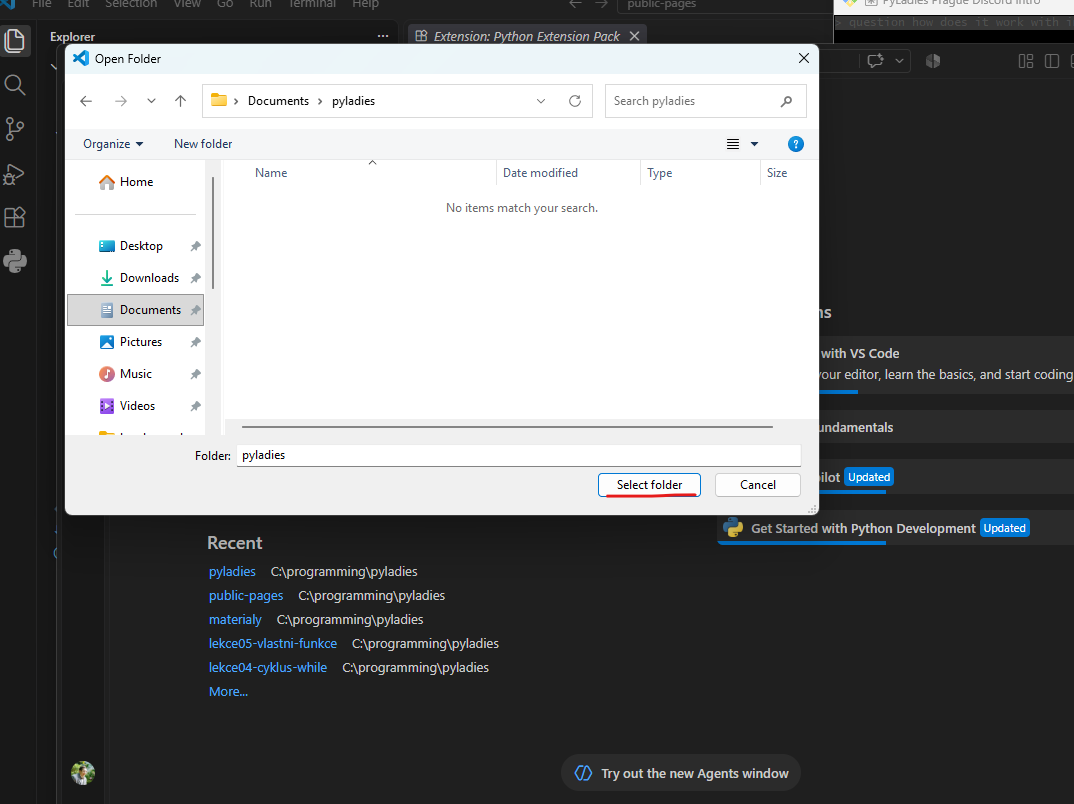The image size is (1074, 804).
Task: Unpin Music from Quick access
Action: (195, 374)
